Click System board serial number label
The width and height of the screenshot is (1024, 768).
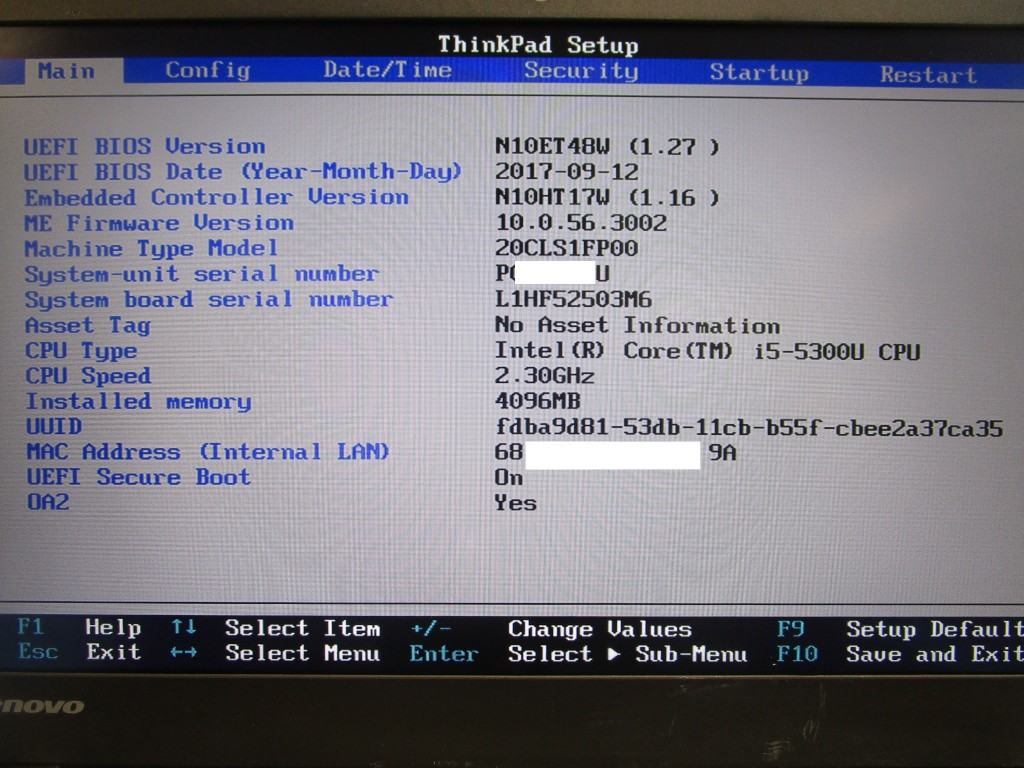209,300
